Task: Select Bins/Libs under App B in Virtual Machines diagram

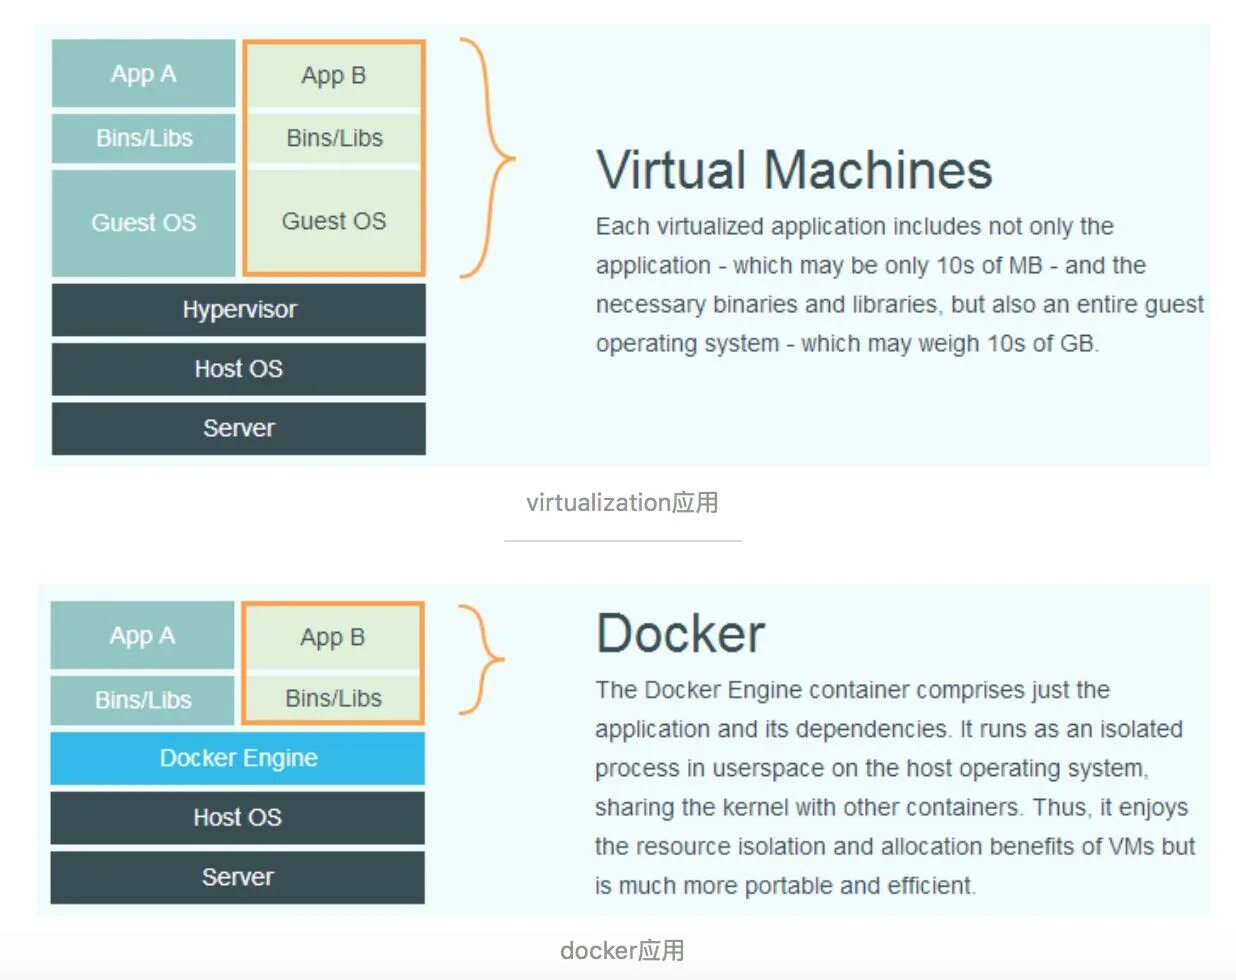Action: pyautogui.click(x=334, y=138)
